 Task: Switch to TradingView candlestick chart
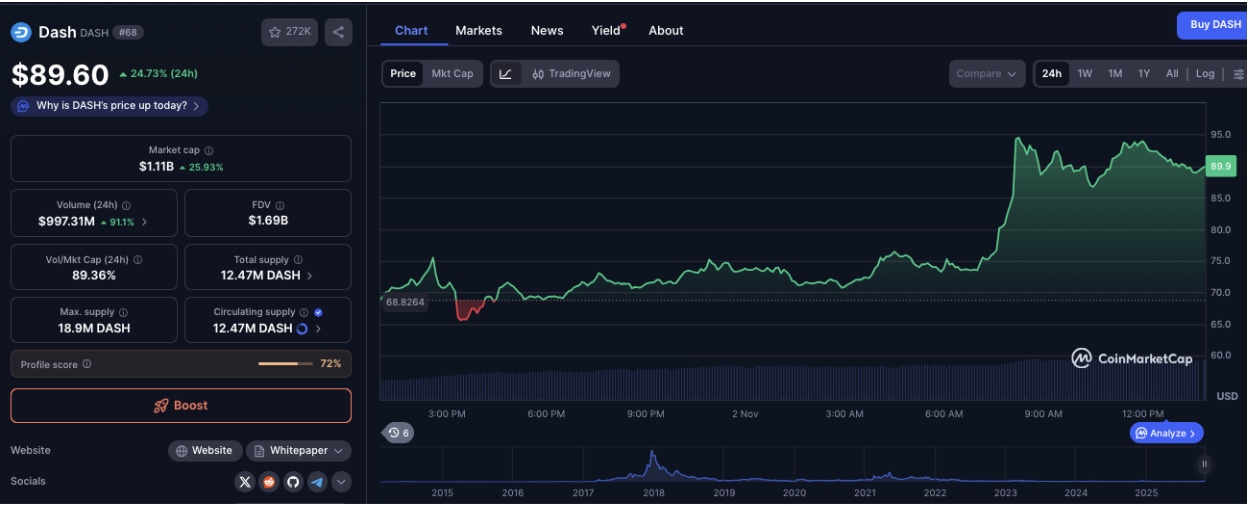571,74
